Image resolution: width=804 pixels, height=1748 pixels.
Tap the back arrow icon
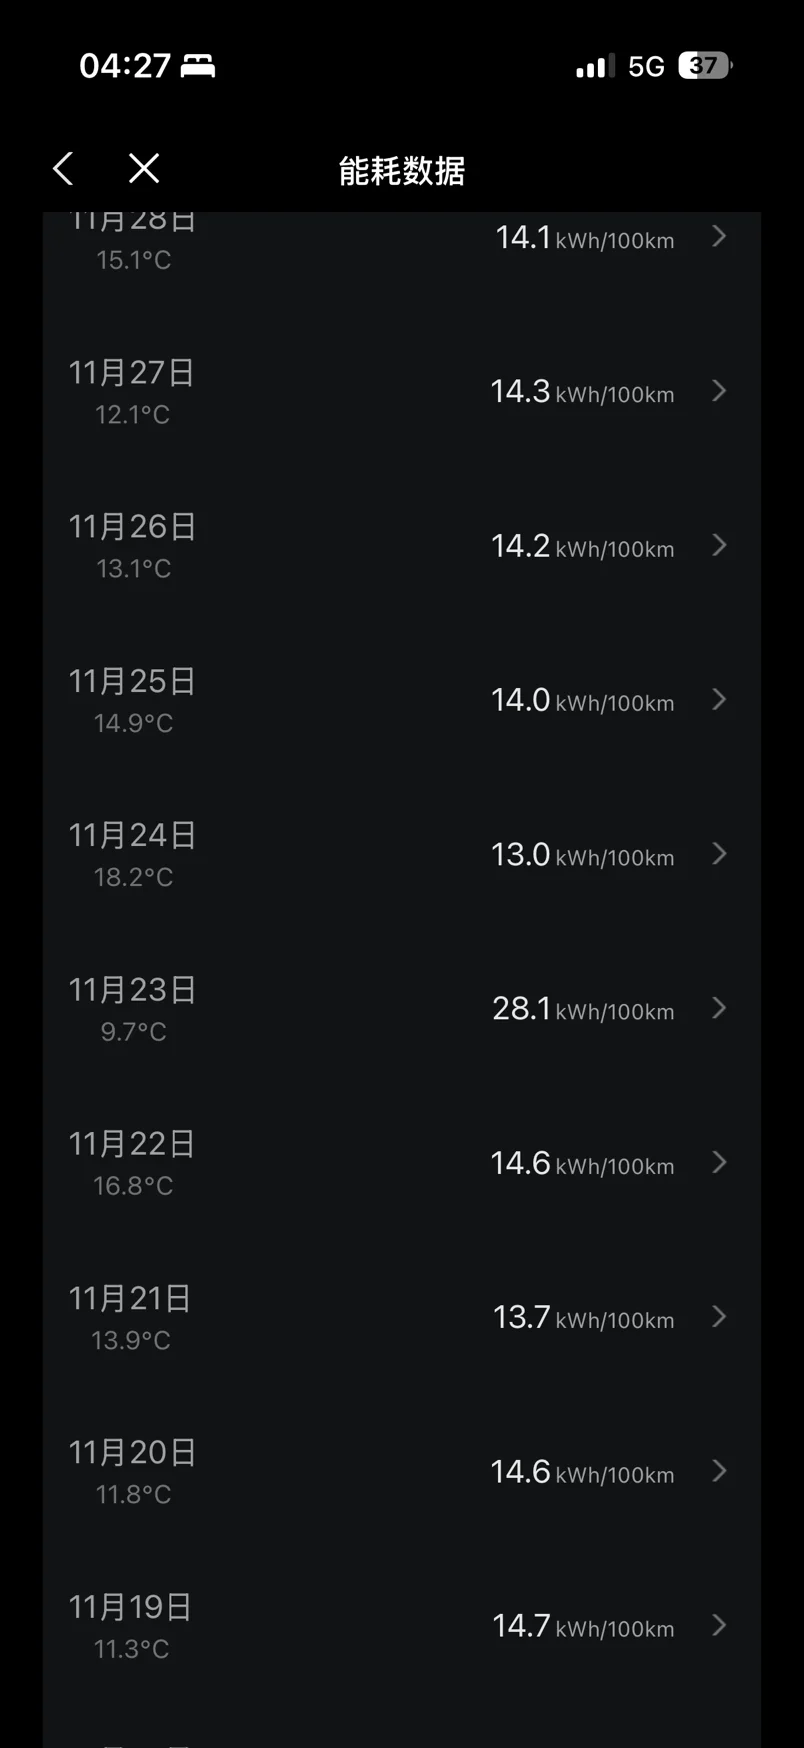tap(63, 169)
